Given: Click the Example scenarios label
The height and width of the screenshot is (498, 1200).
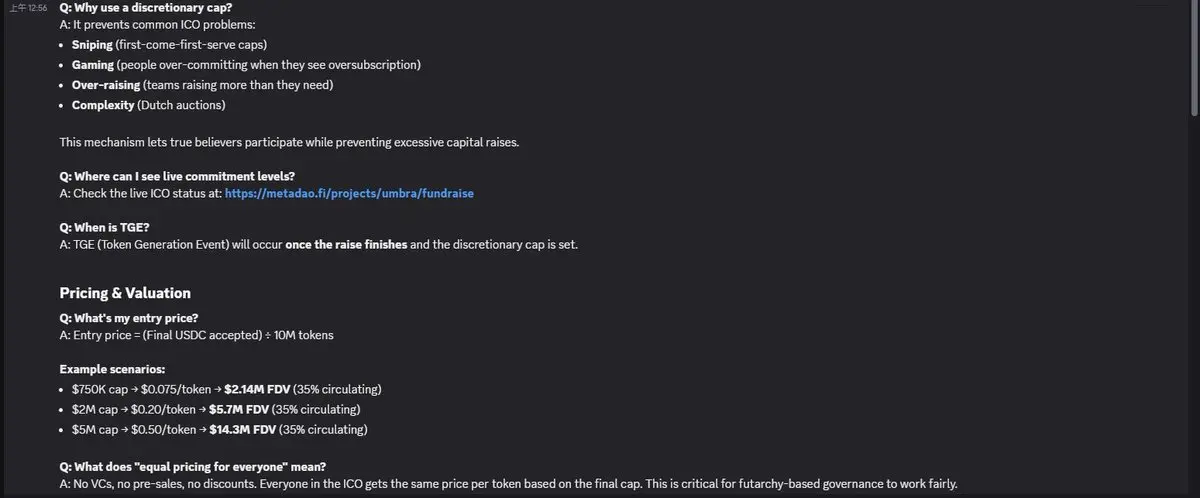Looking at the screenshot, I should tap(112, 369).
